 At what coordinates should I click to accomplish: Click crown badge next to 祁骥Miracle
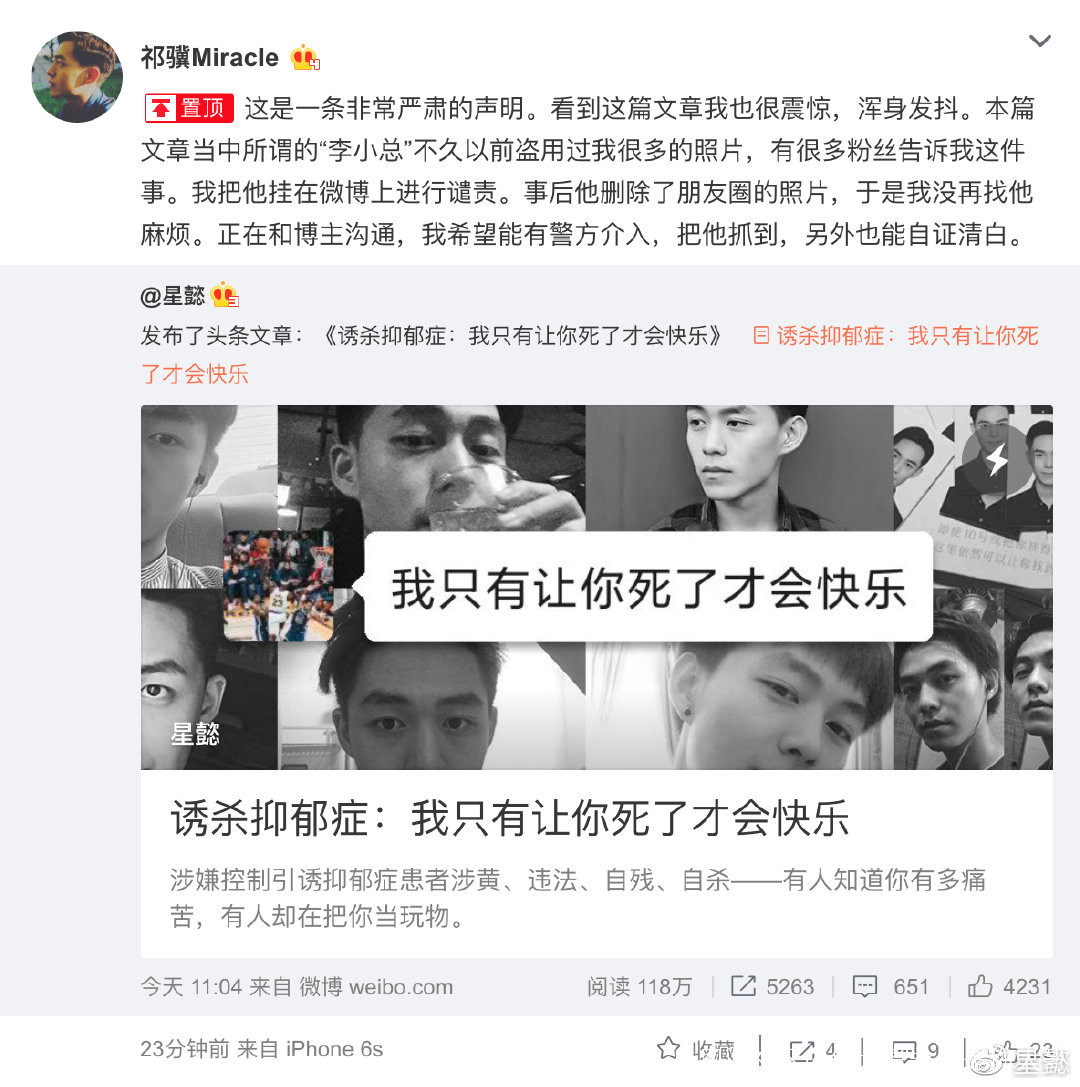click(x=305, y=58)
